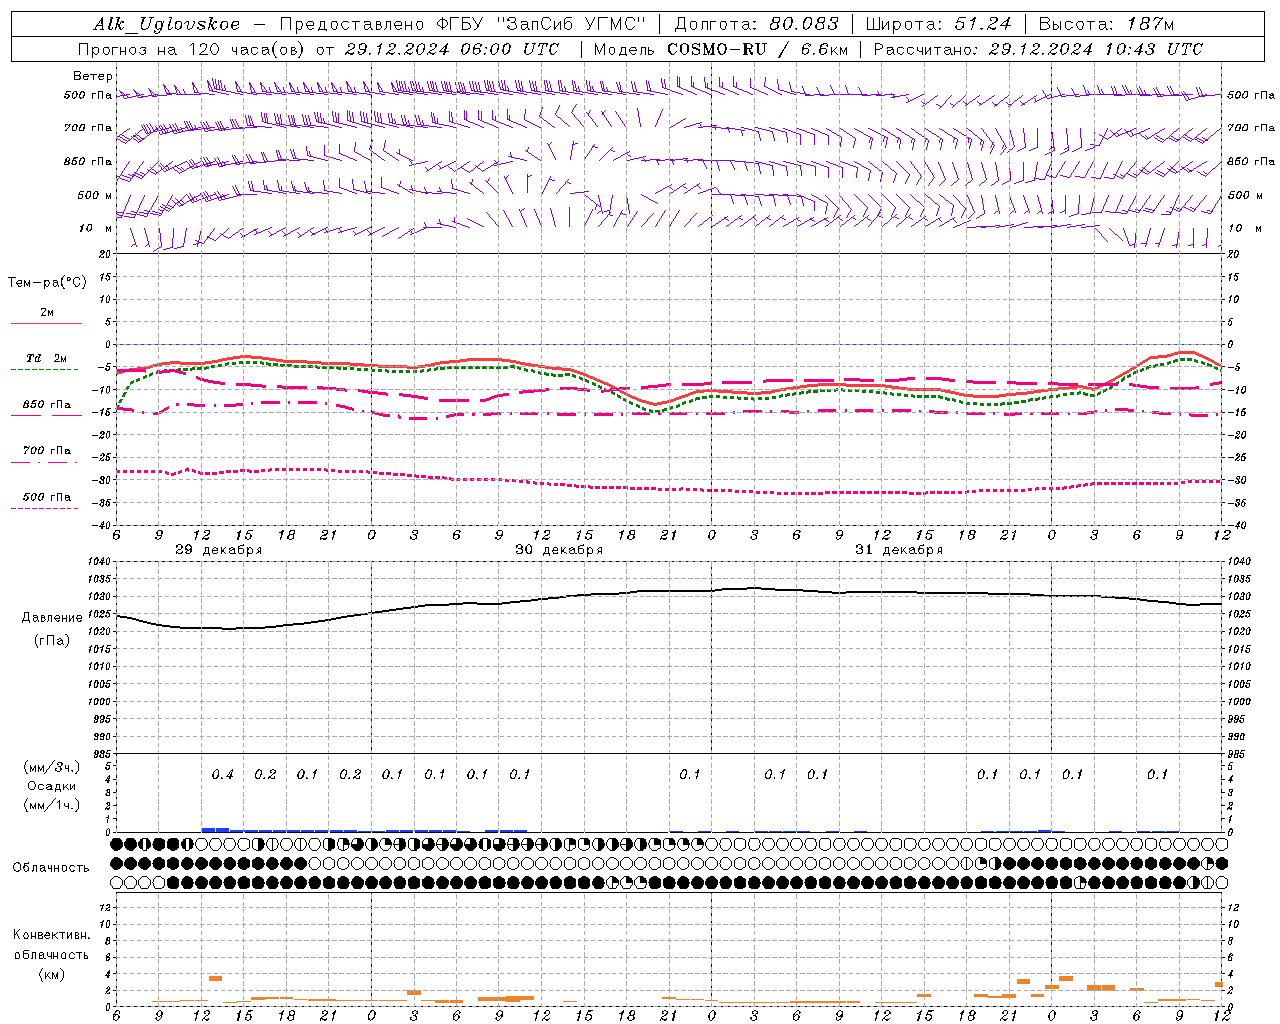
Task: Click the Модель COSMO-RU / 6.6км label
Action: (x=720, y=49)
